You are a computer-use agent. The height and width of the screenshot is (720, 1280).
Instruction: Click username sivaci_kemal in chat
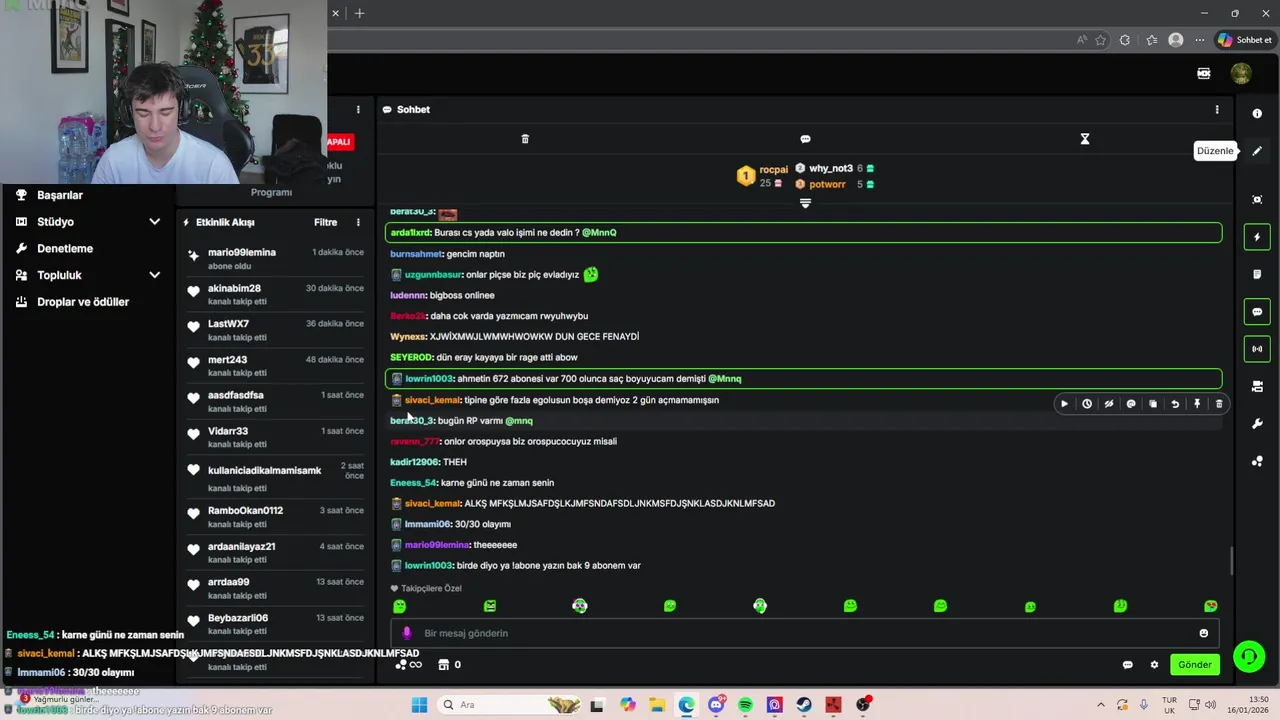(x=432, y=400)
